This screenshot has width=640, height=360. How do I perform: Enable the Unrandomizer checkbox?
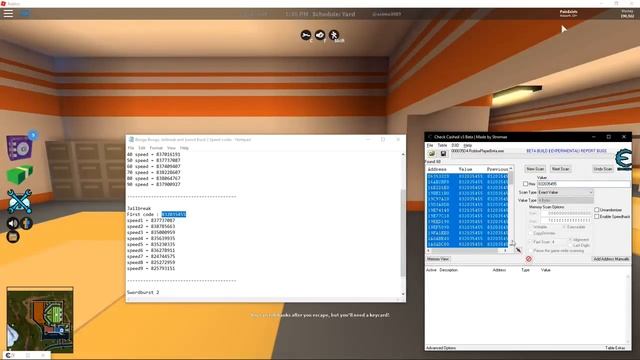[x=597, y=210]
